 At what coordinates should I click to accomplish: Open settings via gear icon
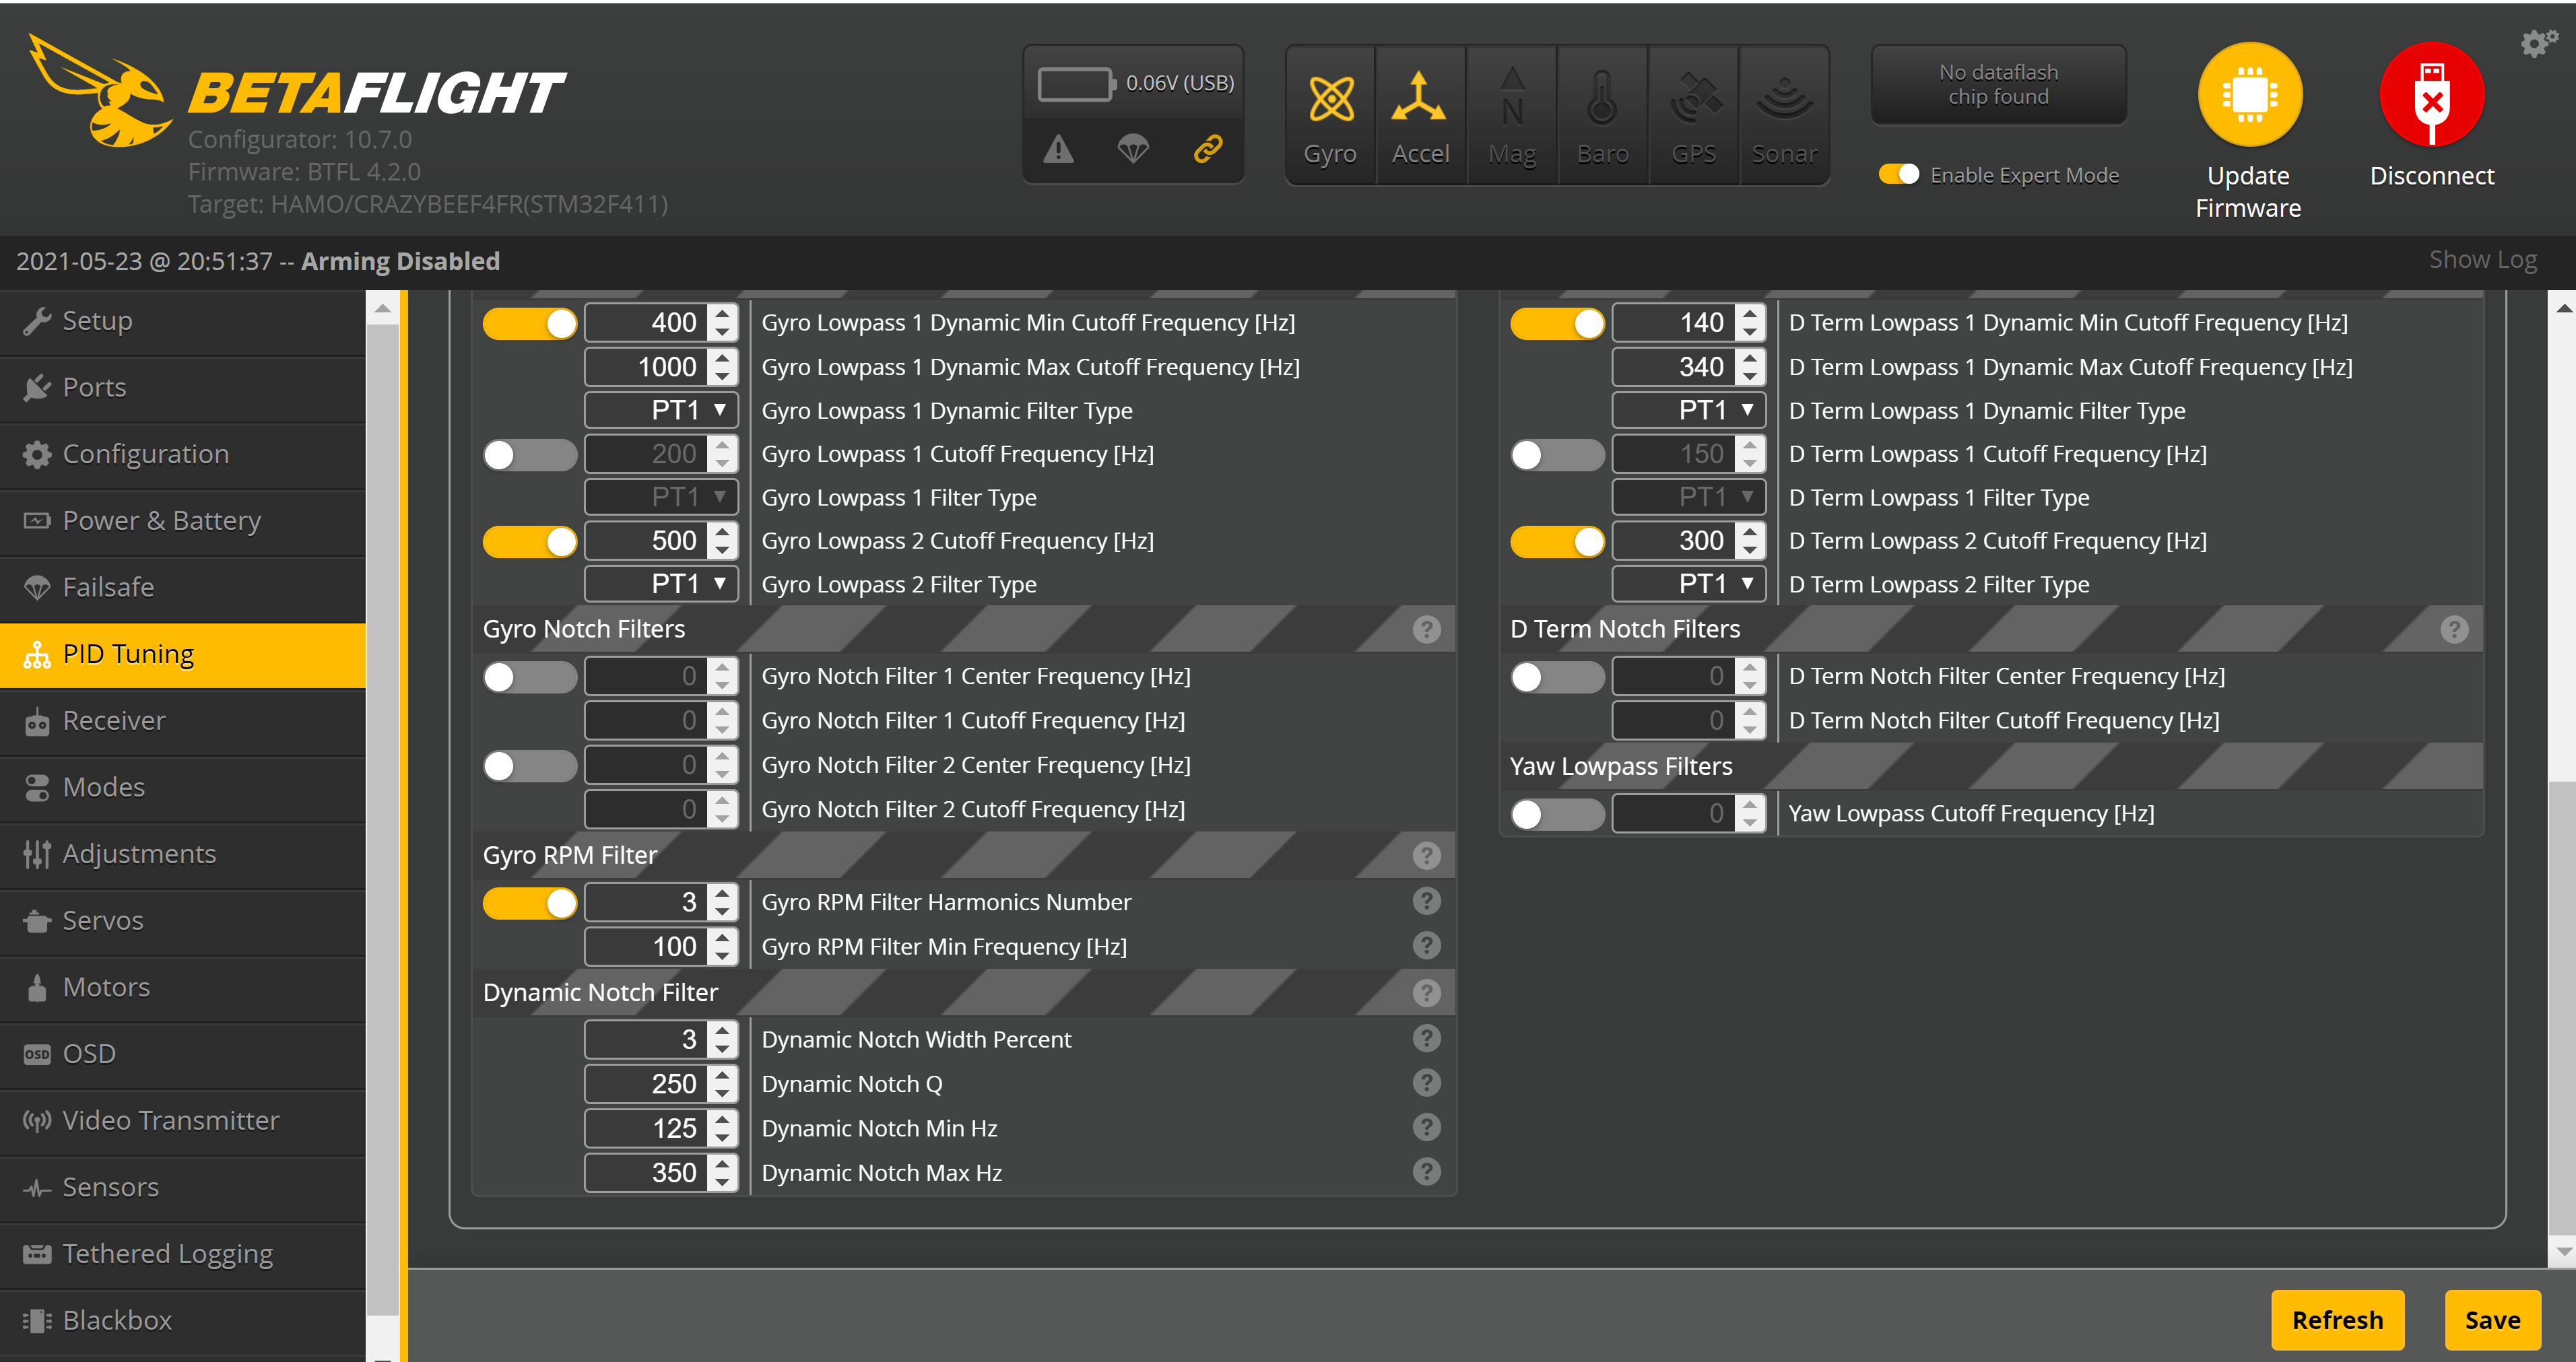(2538, 43)
